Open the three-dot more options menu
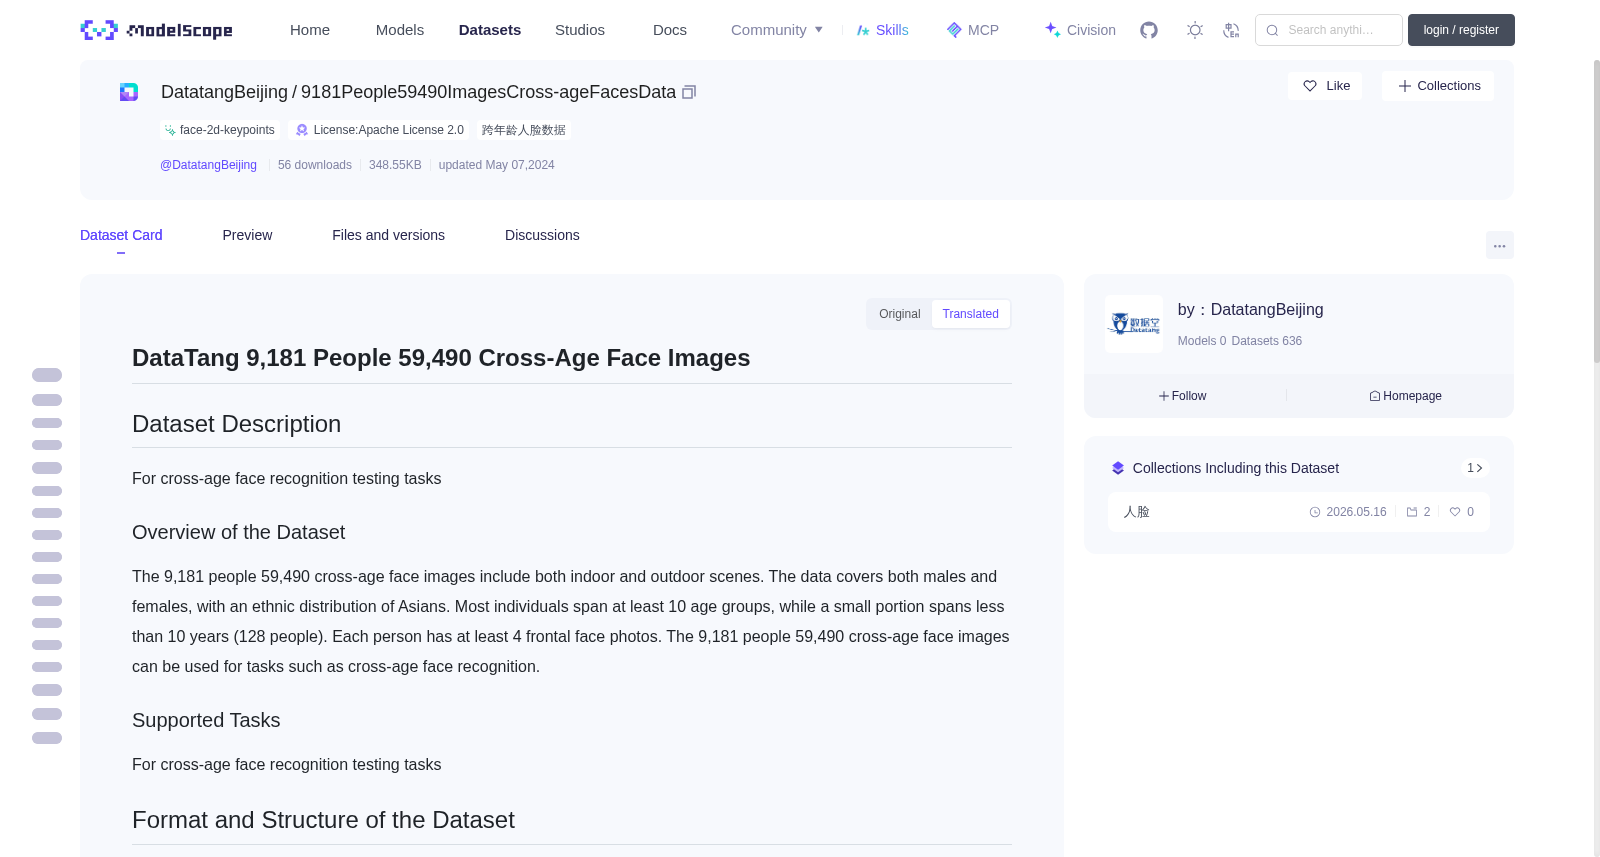Viewport: 1600px width, 857px height. [1500, 245]
